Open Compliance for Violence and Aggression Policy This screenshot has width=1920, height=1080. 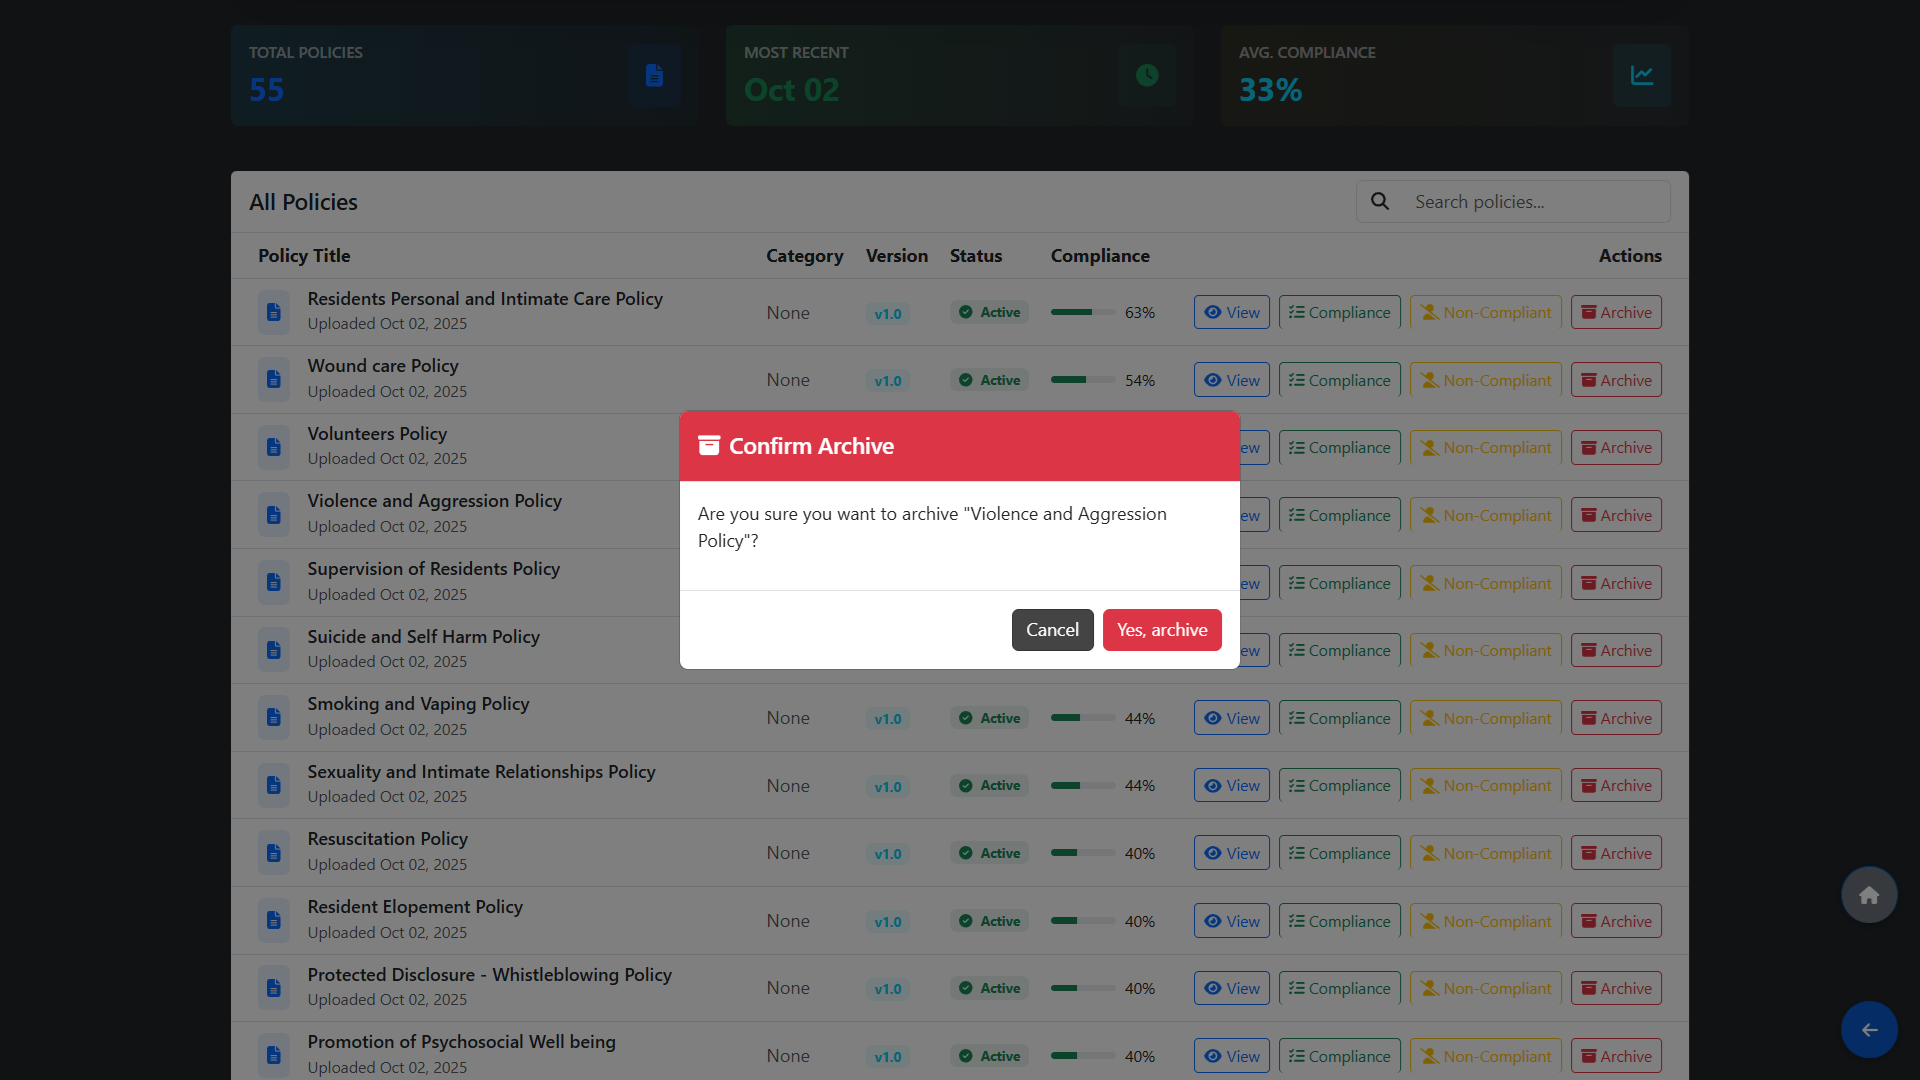[1340, 515]
